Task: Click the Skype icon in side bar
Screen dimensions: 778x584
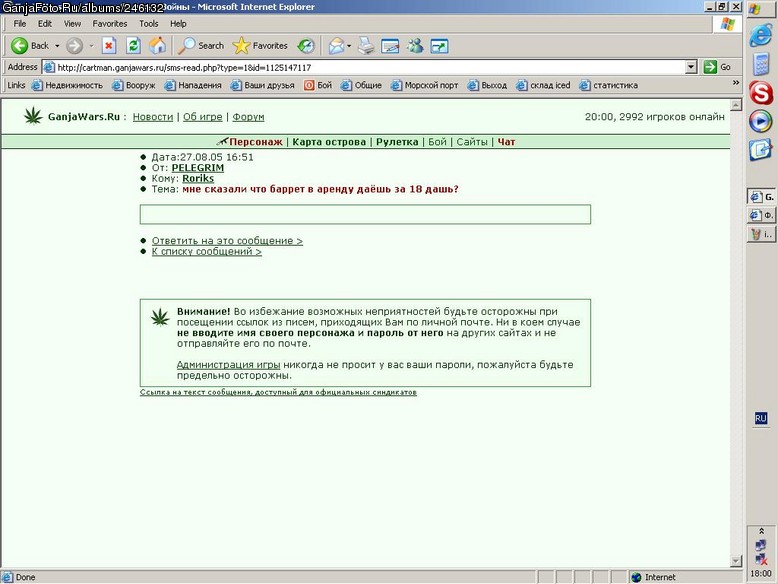Action: 761,93
